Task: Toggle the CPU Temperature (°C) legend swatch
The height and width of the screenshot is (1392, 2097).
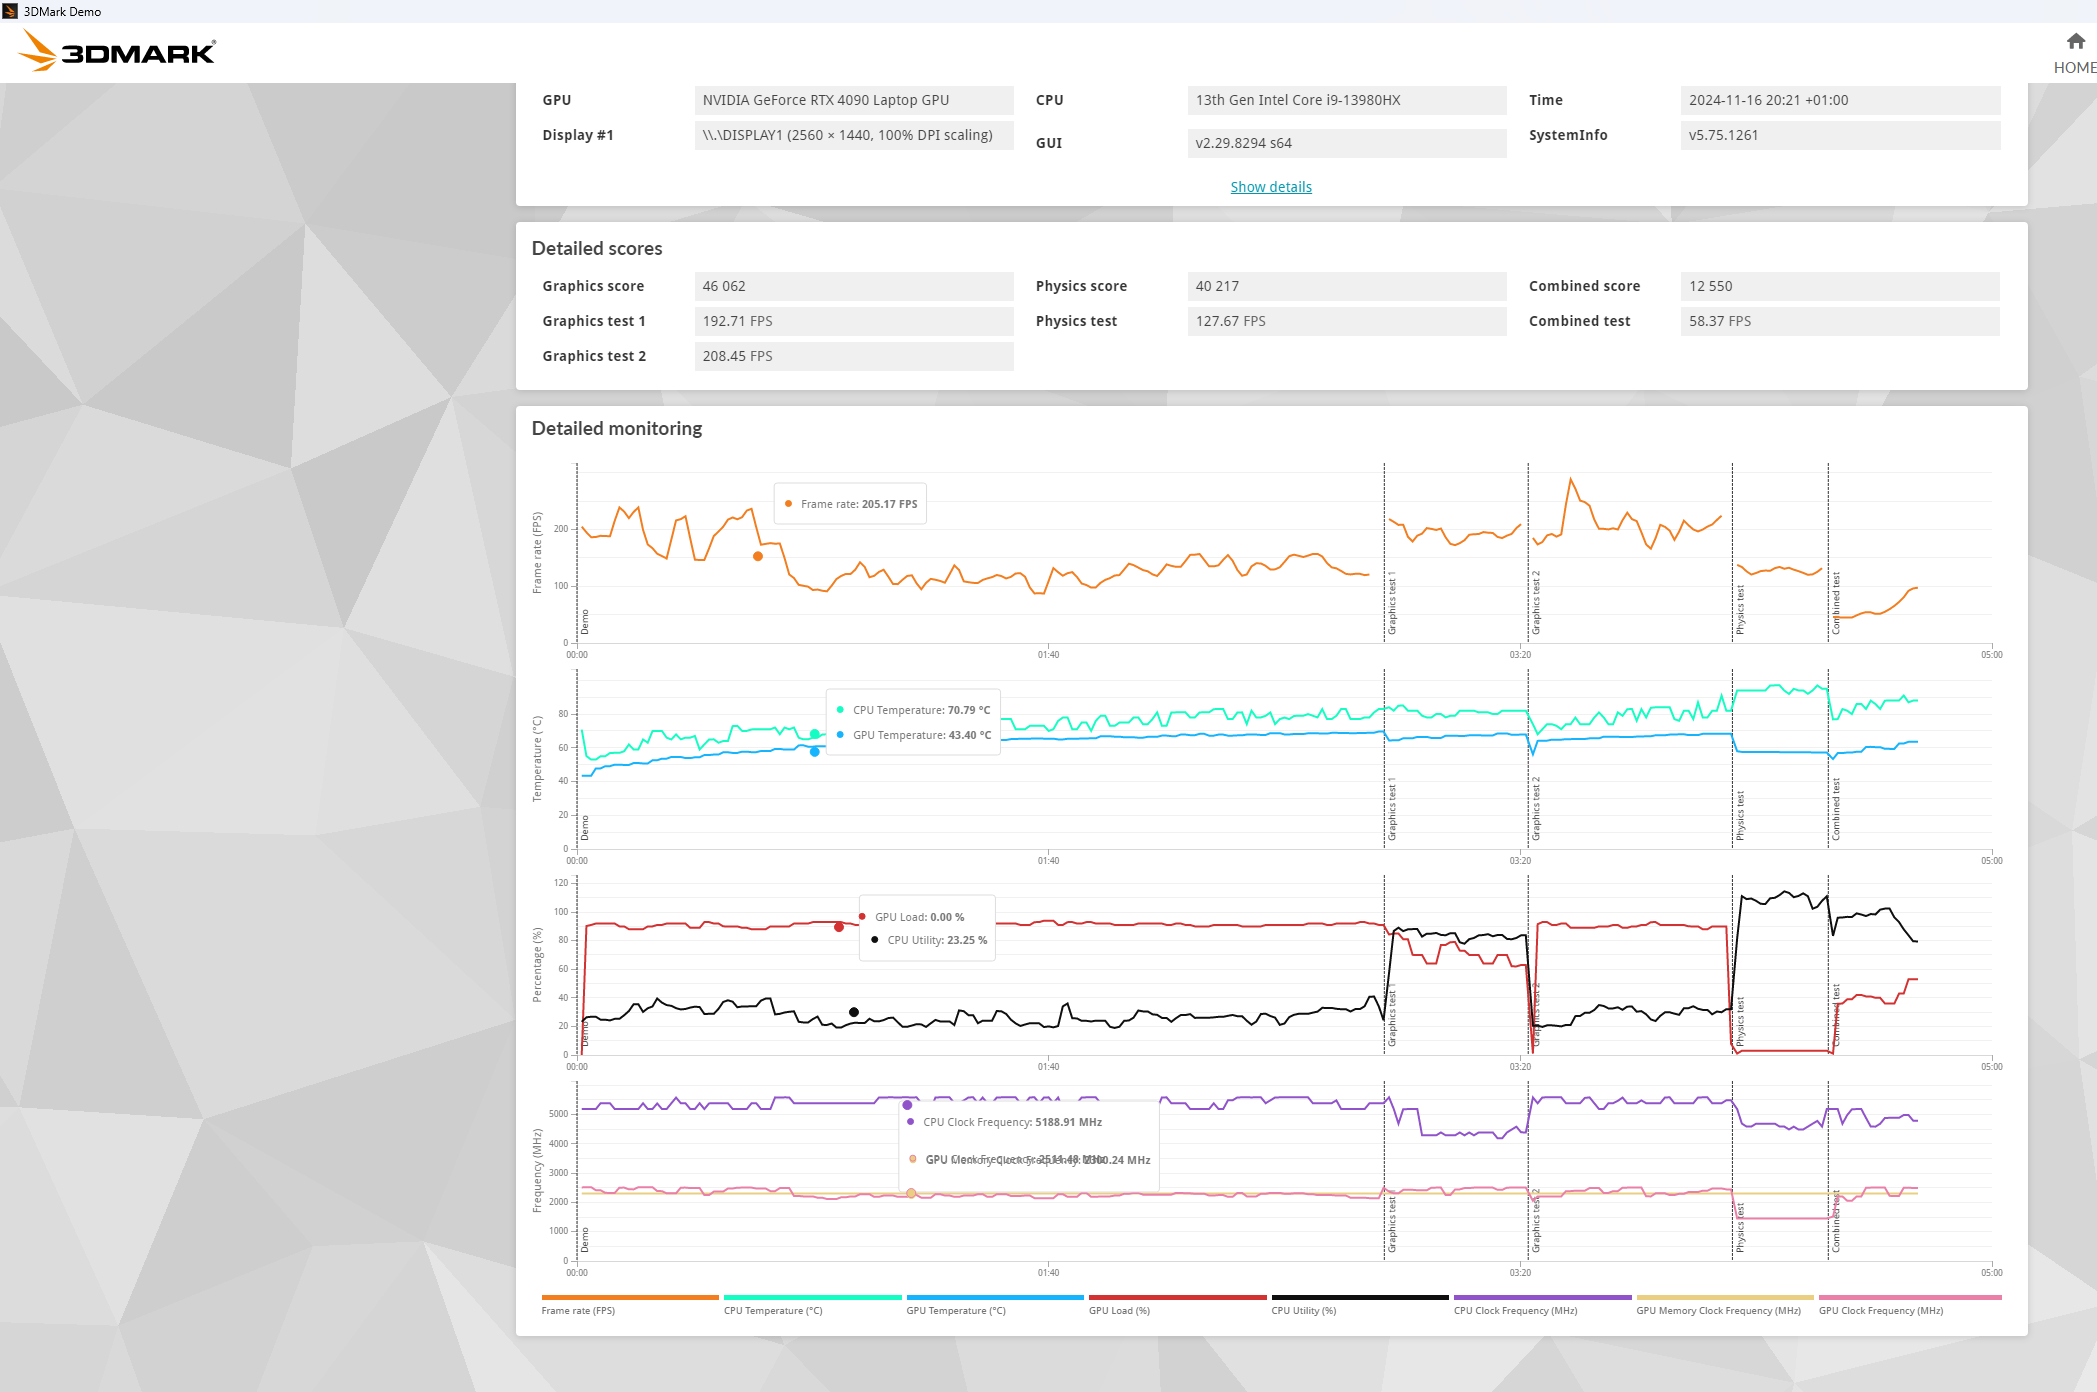Action: tap(812, 1298)
